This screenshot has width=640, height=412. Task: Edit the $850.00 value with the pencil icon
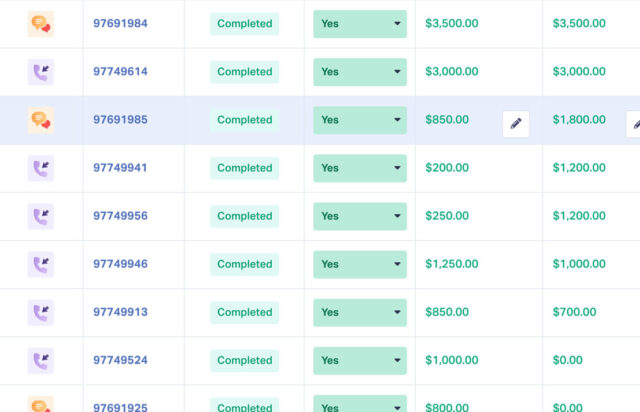click(516, 124)
